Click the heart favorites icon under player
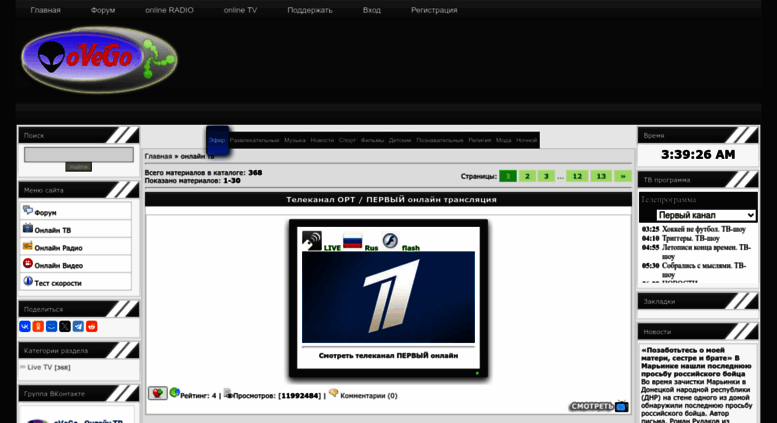This screenshot has height=423, width=777. click(x=158, y=393)
